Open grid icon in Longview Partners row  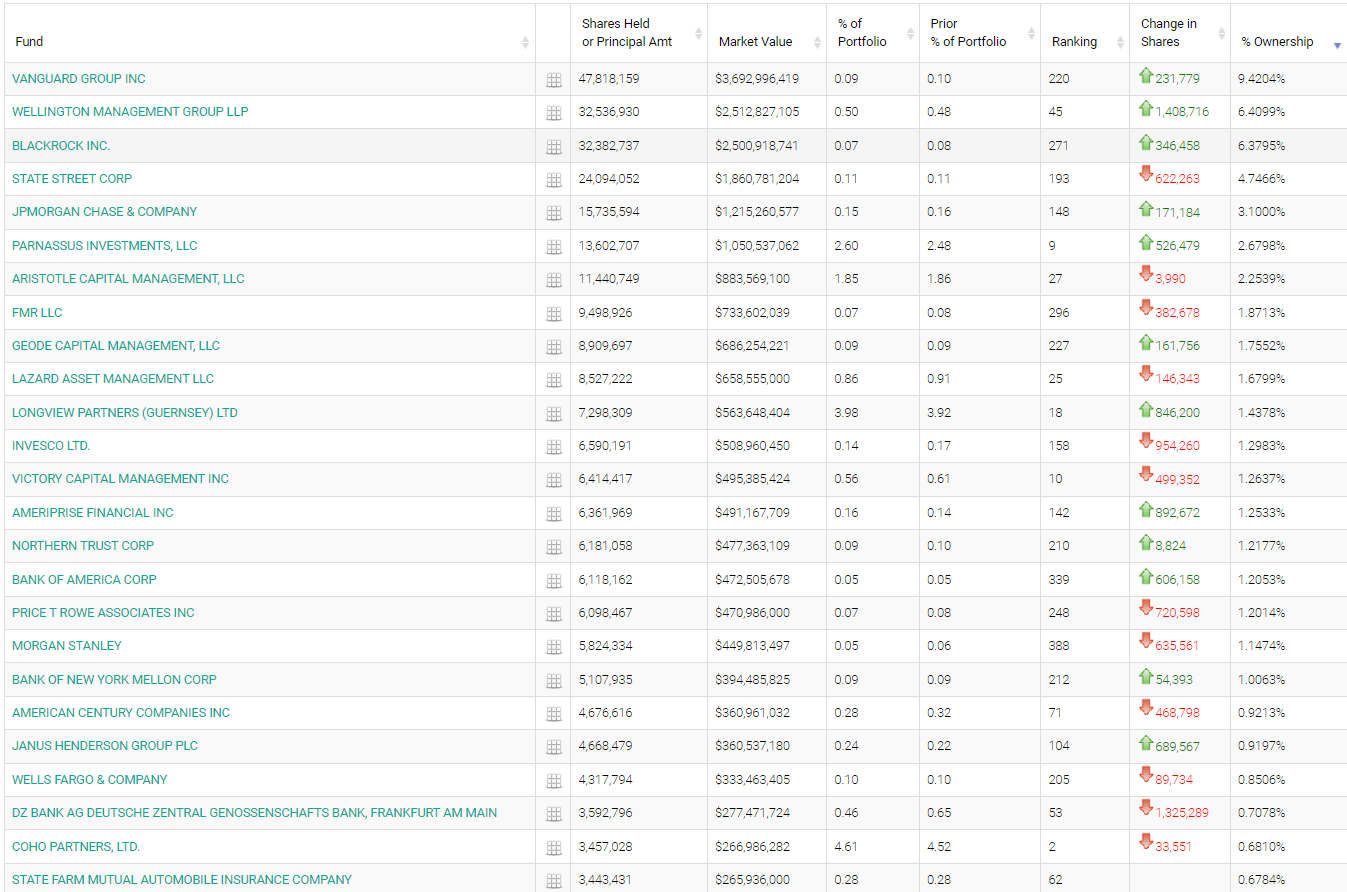pyautogui.click(x=553, y=414)
